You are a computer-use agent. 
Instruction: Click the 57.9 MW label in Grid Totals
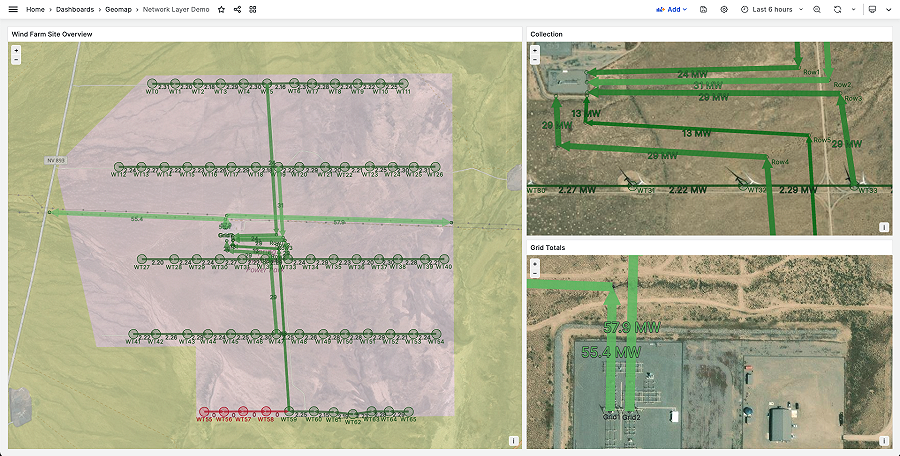(632, 328)
